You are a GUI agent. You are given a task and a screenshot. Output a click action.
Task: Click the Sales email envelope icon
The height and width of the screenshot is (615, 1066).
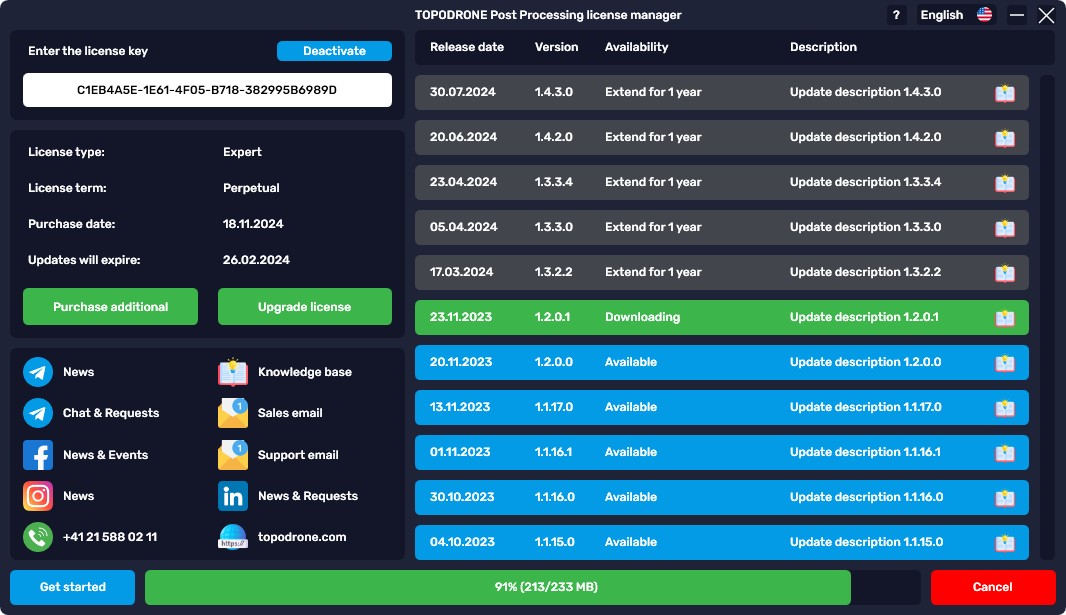point(233,413)
